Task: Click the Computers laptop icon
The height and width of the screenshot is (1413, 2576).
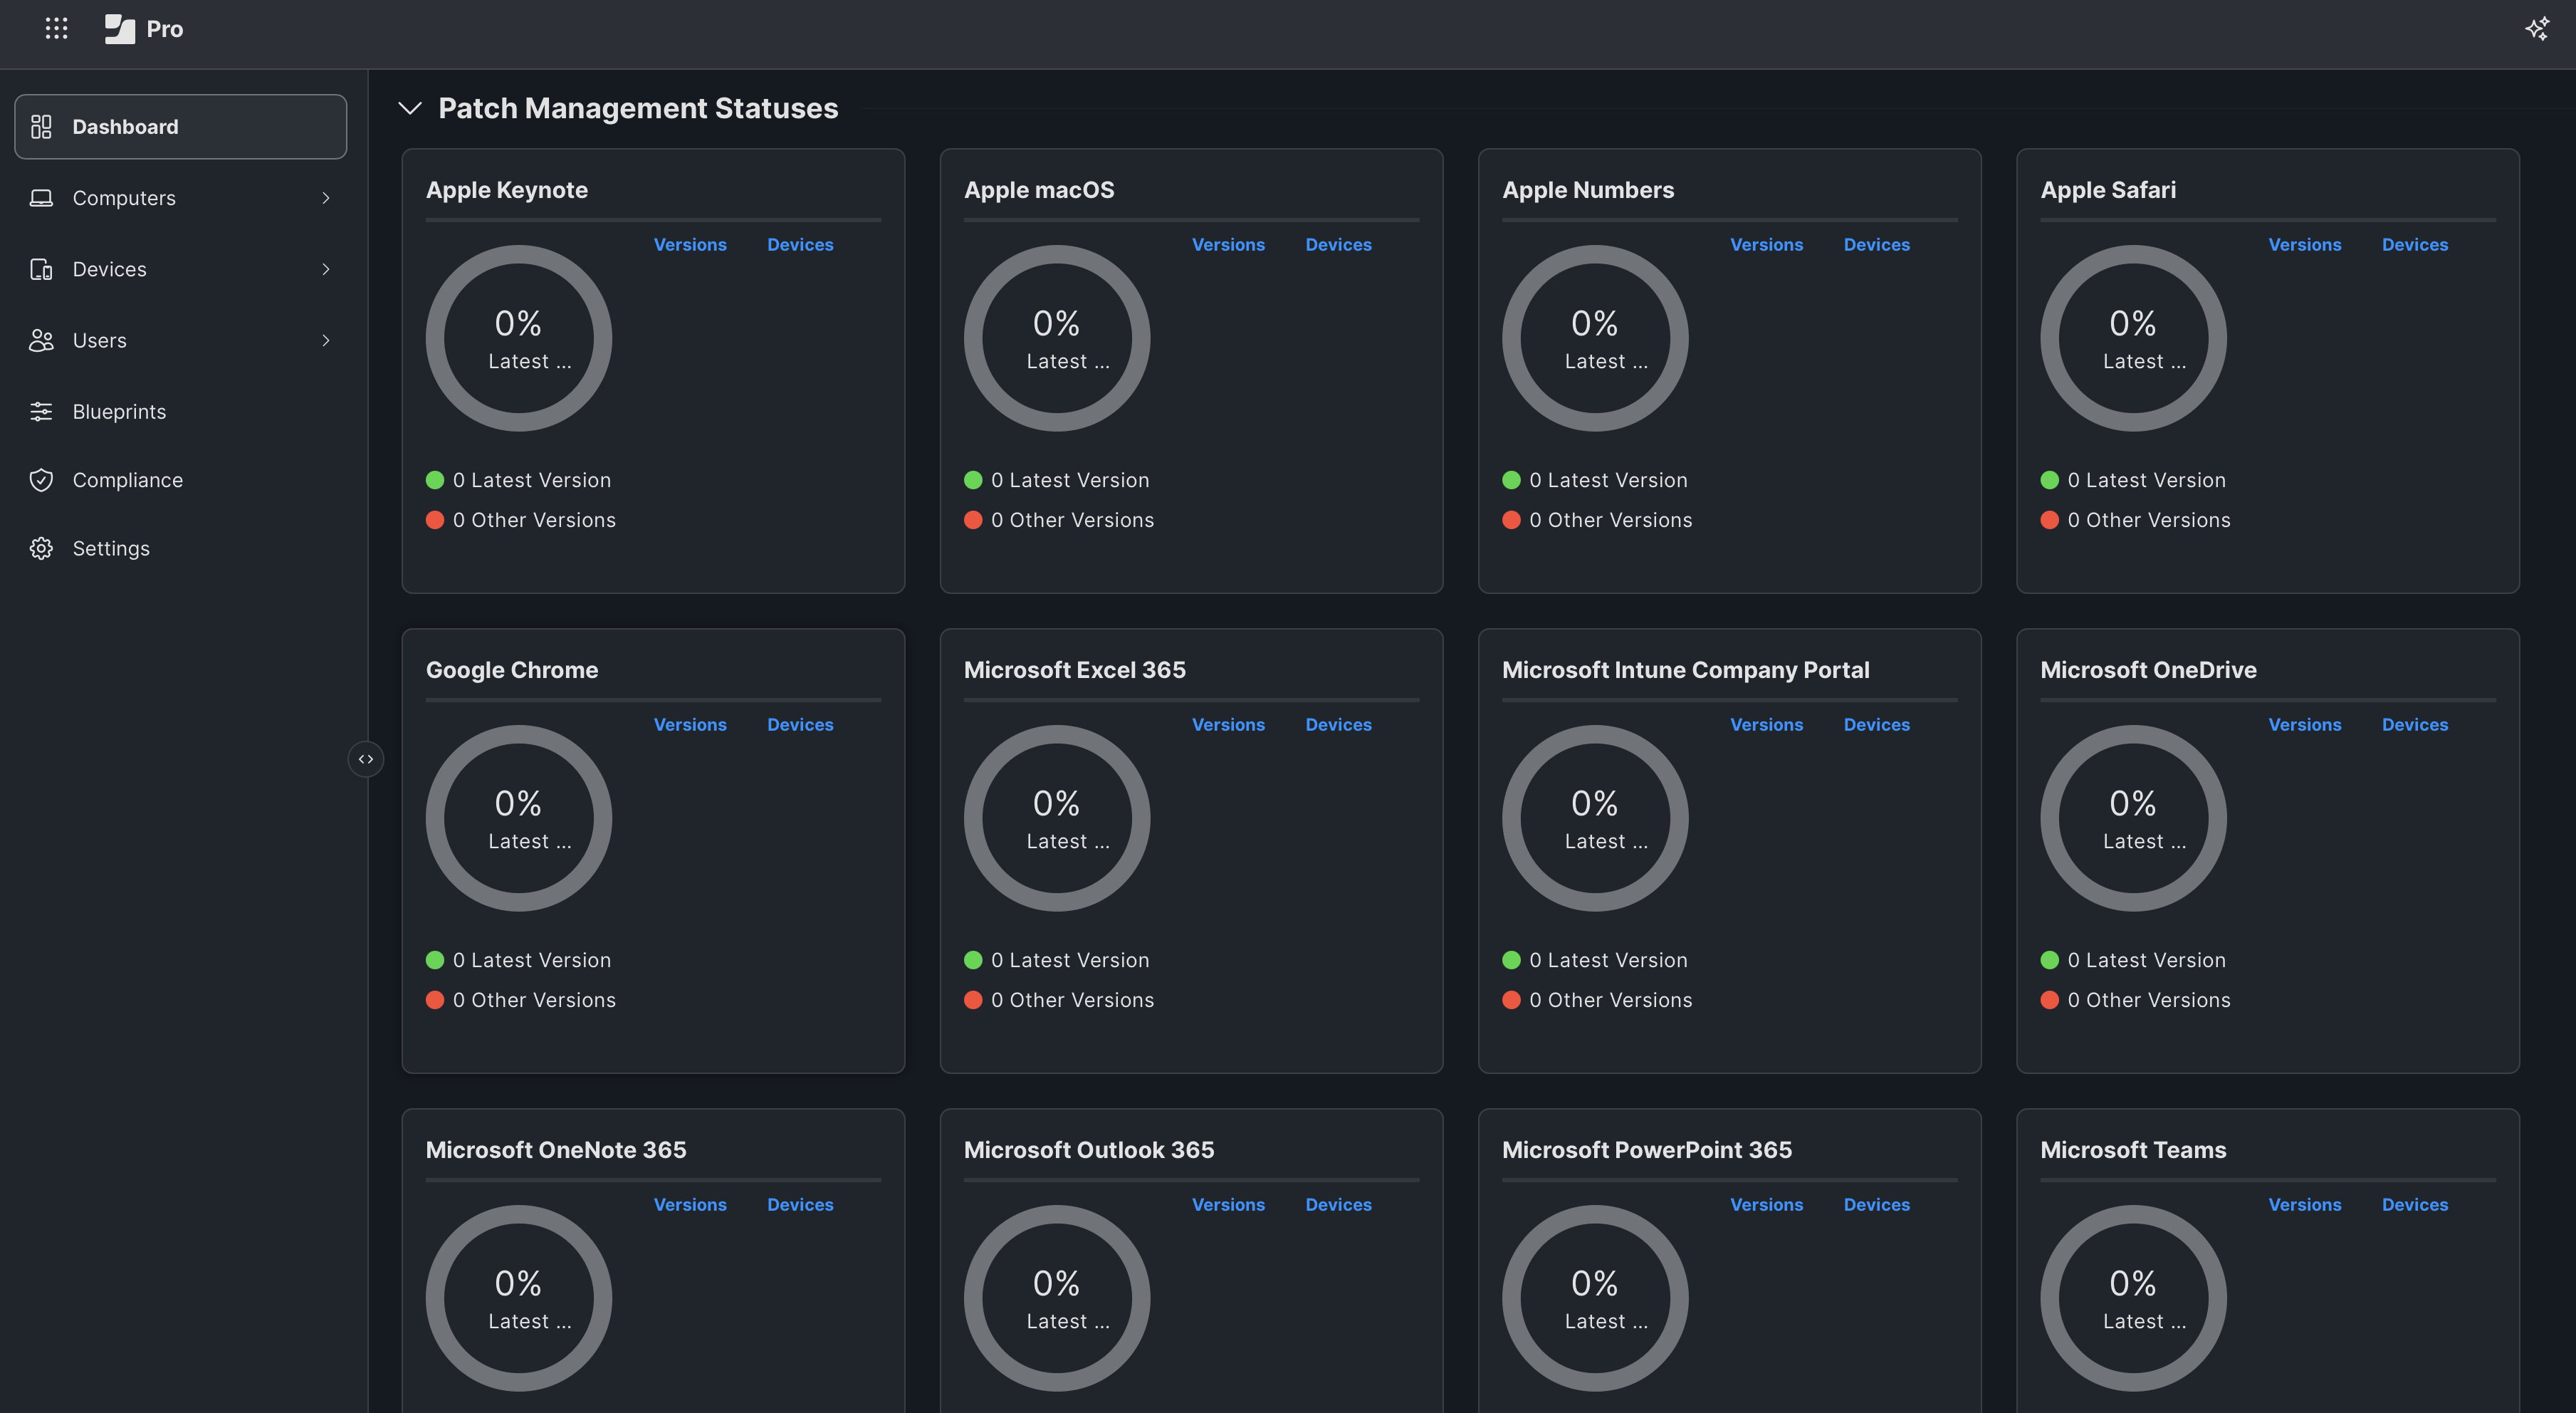Action: pyautogui.click(x=41, y=197)
